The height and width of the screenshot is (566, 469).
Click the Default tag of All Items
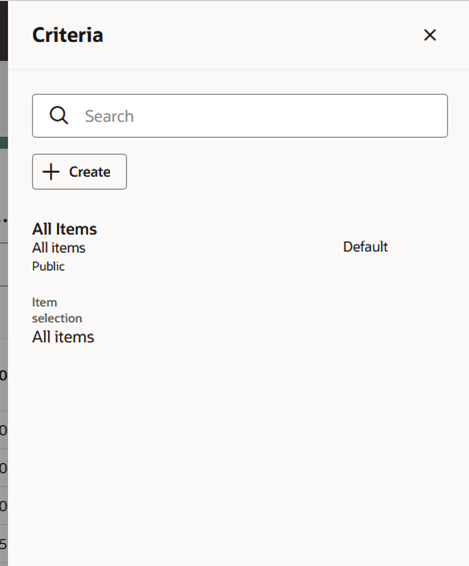point(365,247)
